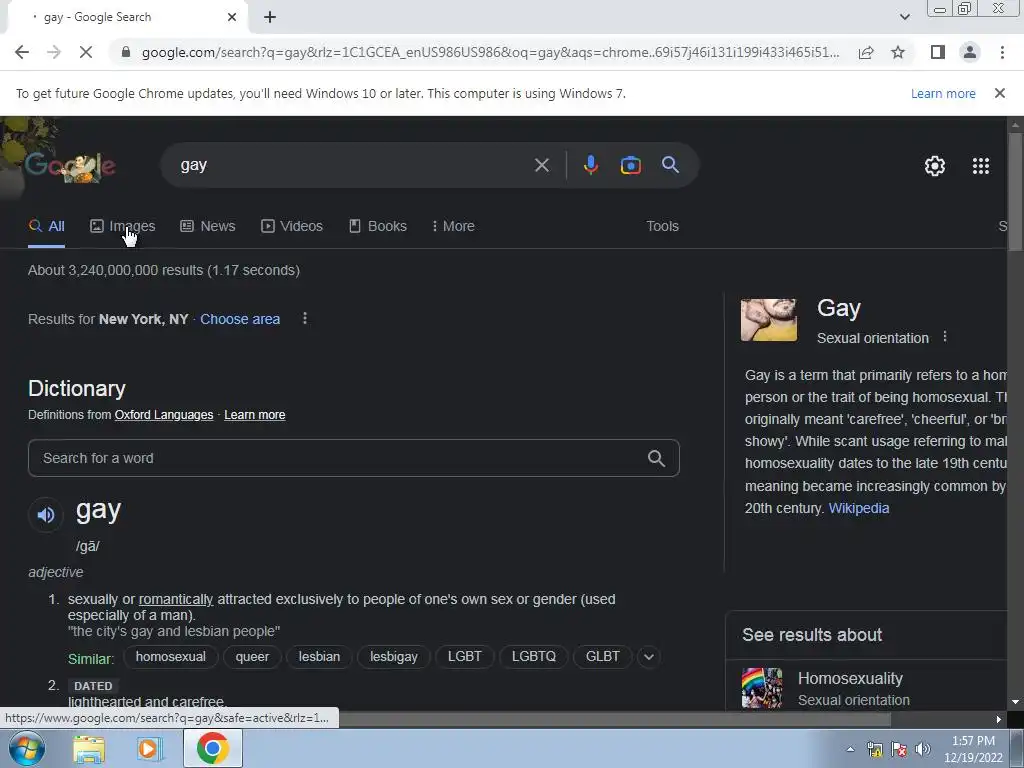Open Google apps grid
This screenshot has width=1024, height=768.
[980, 166]
